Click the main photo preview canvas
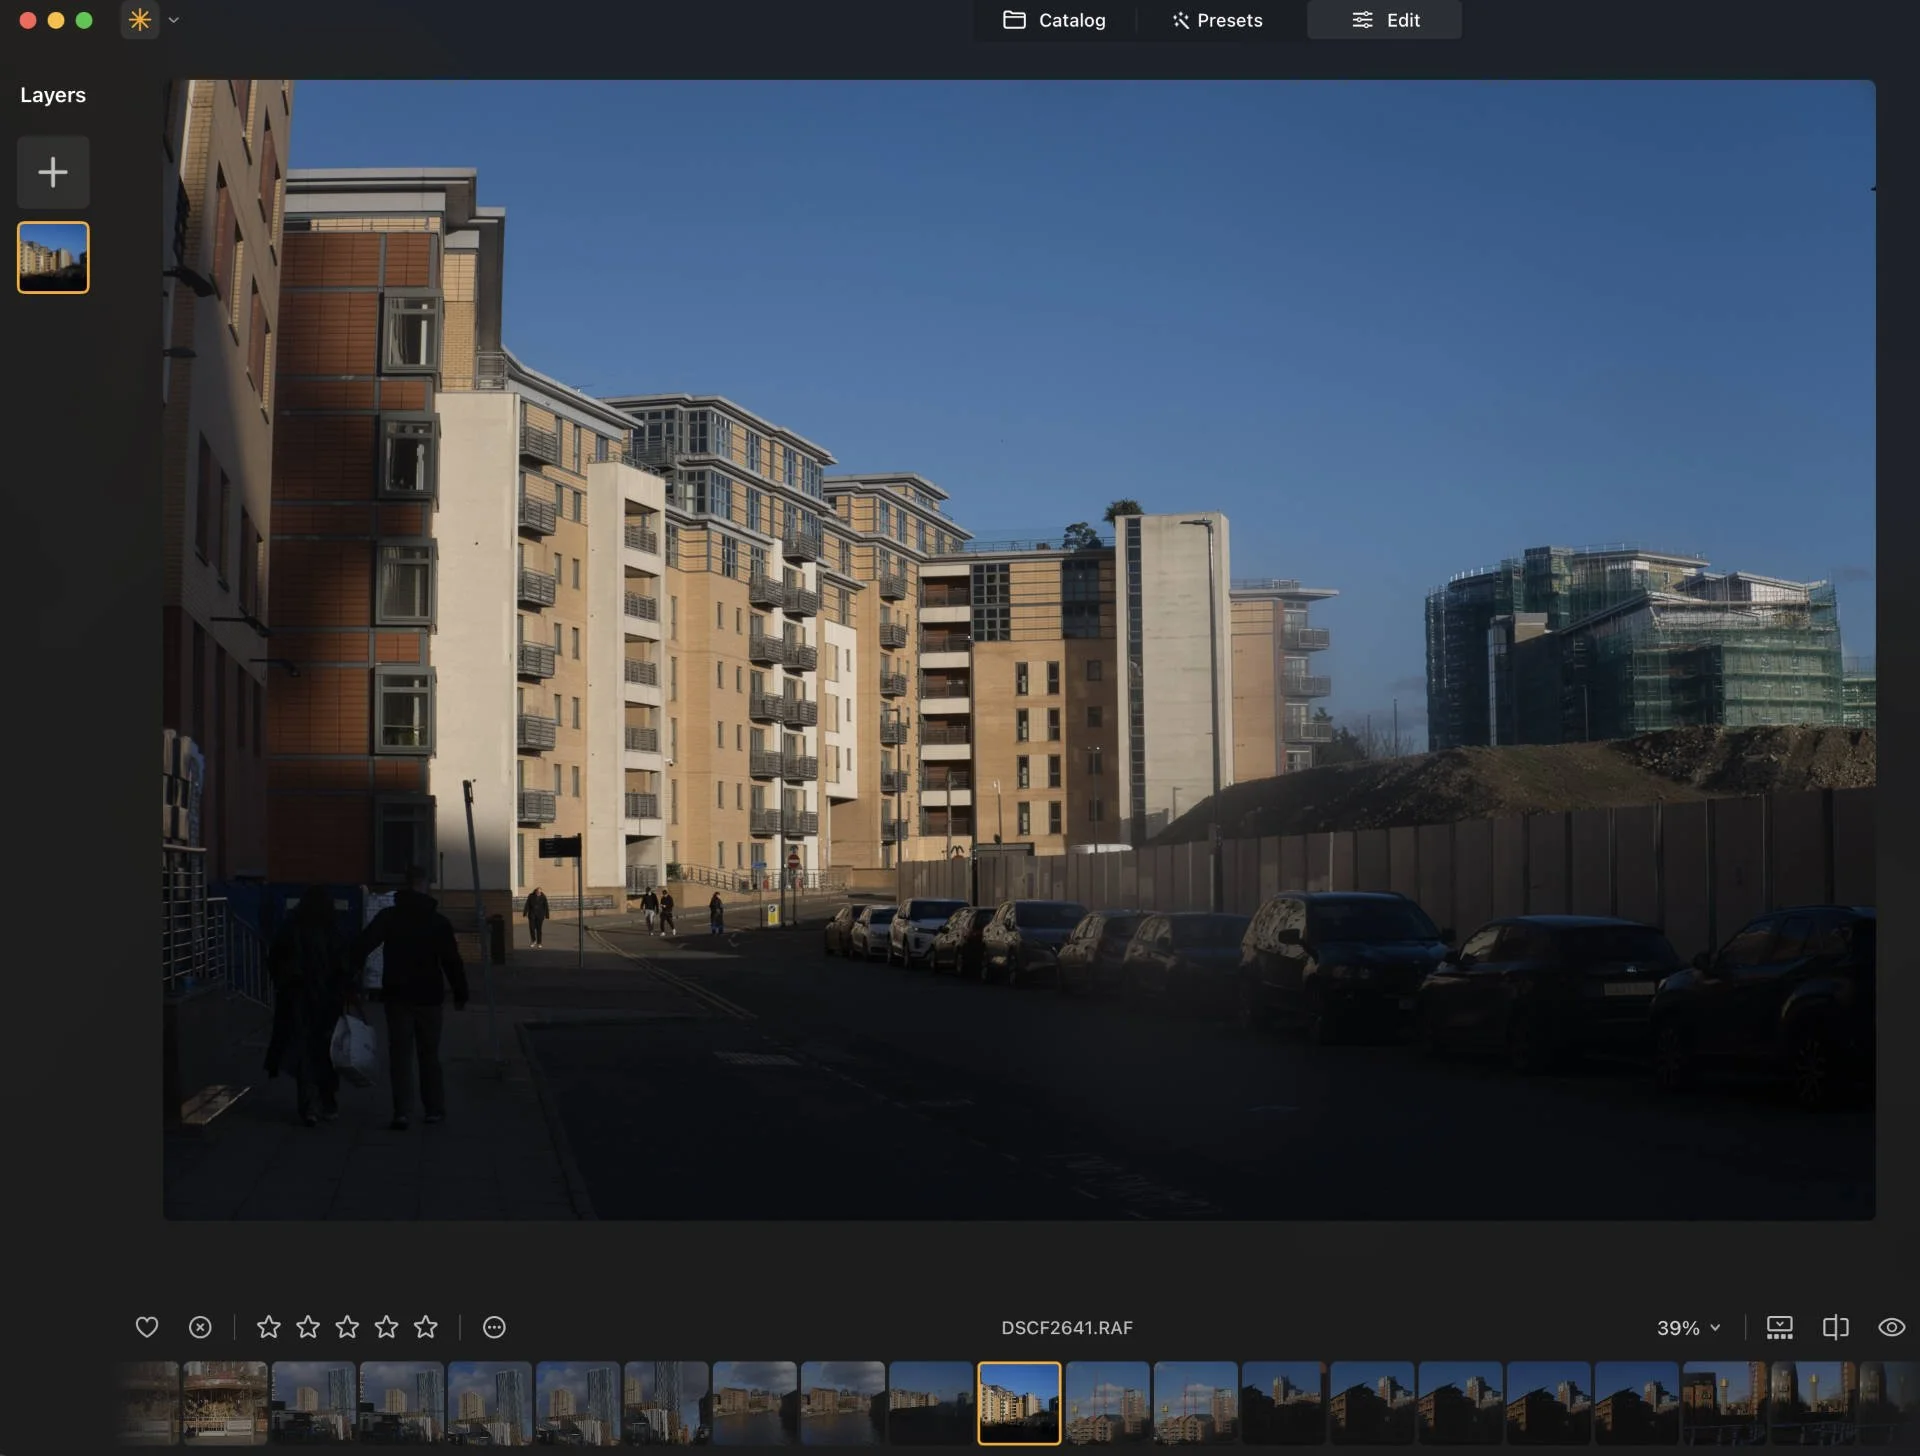 (1019, 650)
